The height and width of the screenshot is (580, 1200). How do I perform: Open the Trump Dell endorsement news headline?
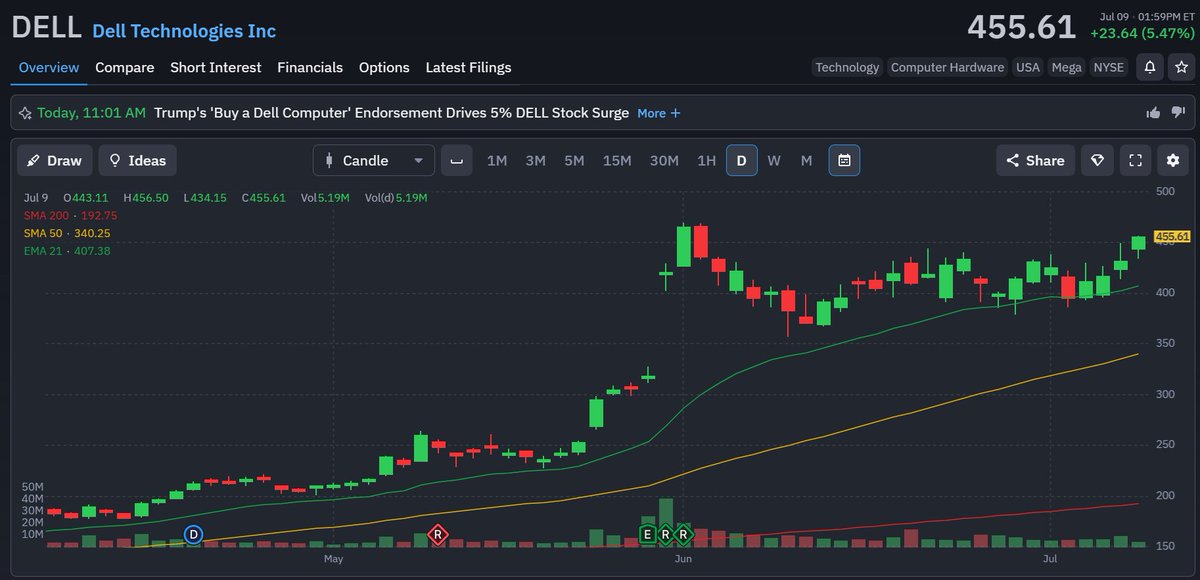[x=392, y=113]
